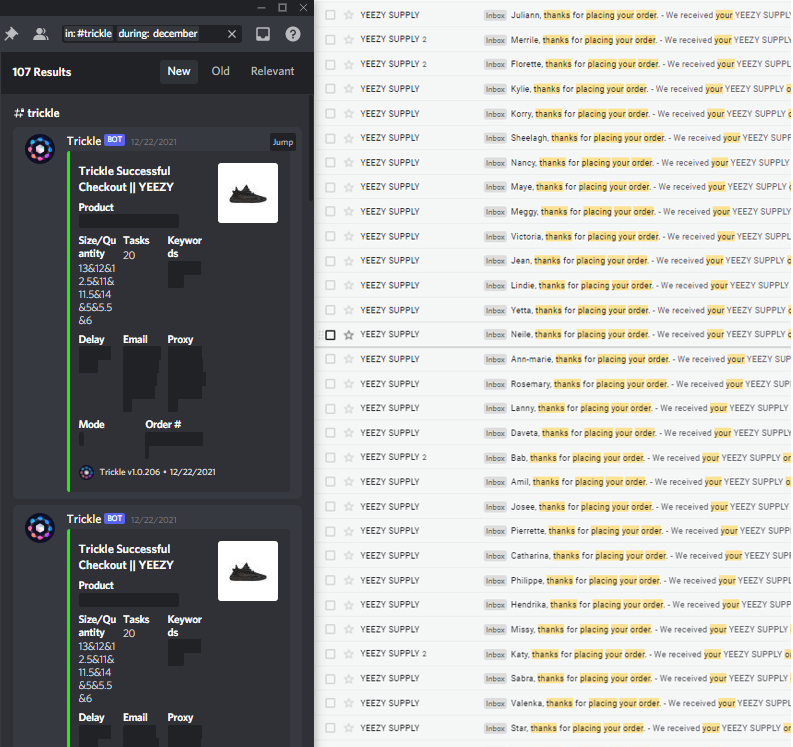
Task: Select checkbox for Korry email
Action: coord(330,114)
